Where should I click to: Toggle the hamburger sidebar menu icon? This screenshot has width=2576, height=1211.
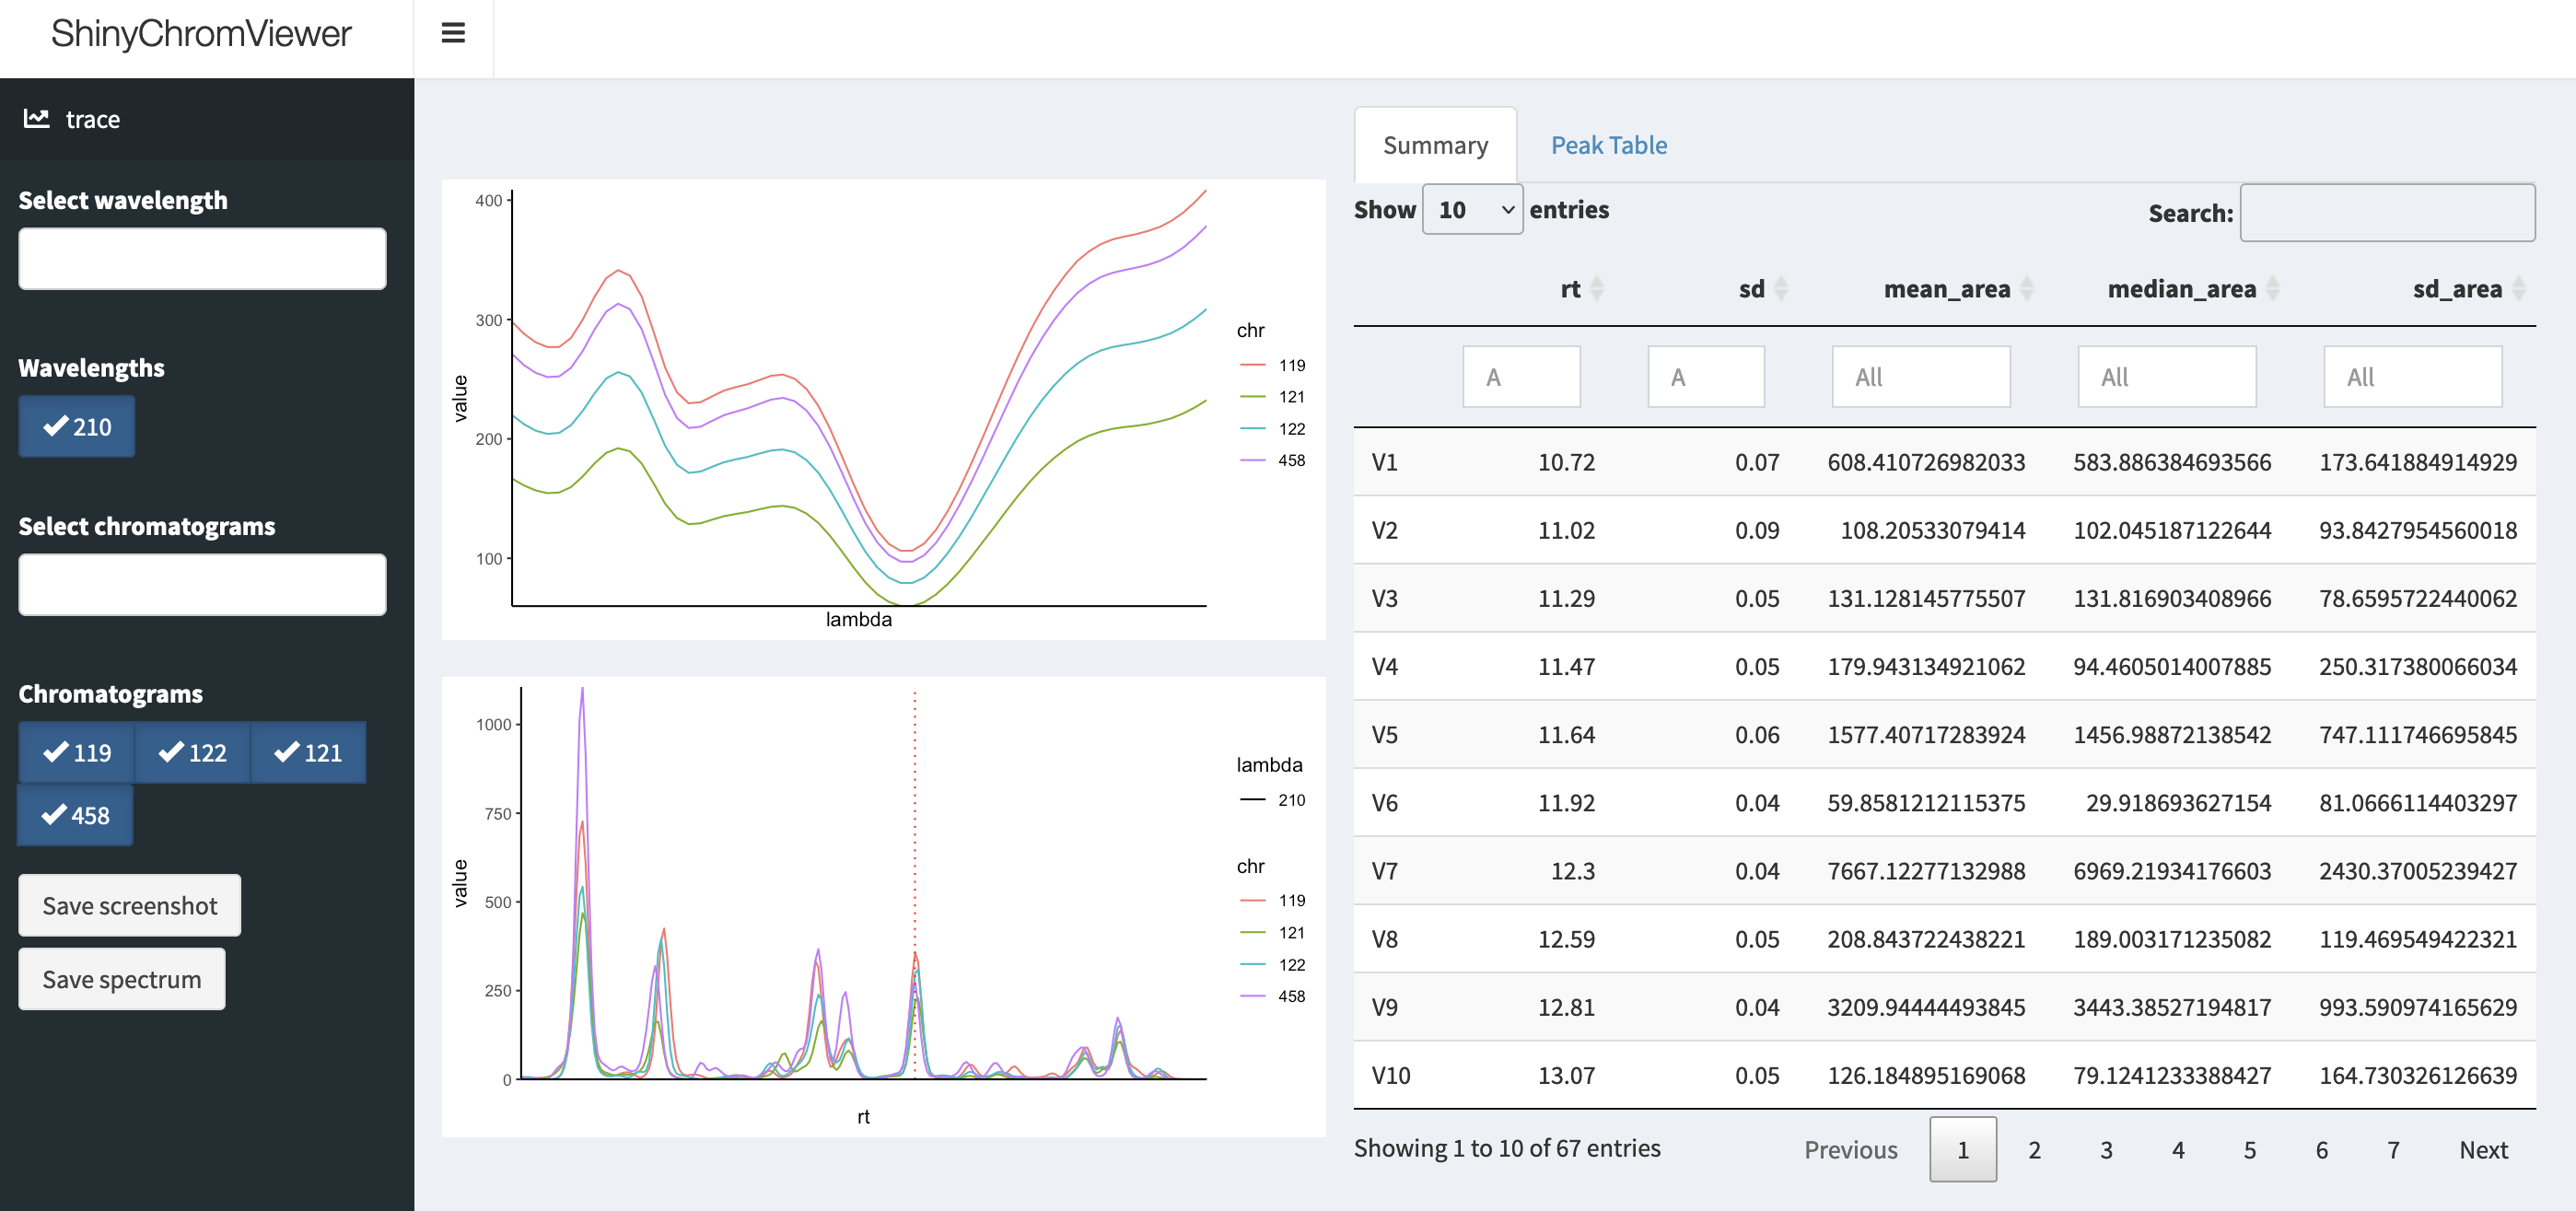[x=453, y=34]
